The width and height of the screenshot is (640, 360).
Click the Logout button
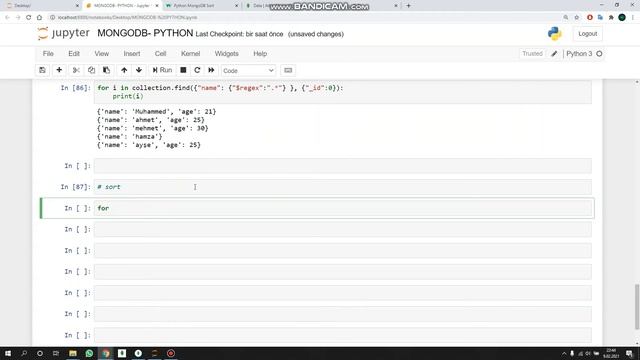587,34
